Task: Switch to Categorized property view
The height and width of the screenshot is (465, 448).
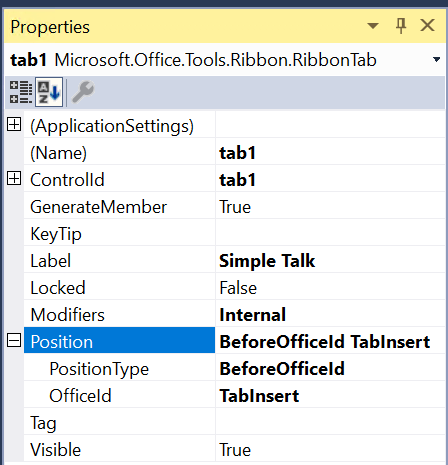Action: click(x=21, y=92)
